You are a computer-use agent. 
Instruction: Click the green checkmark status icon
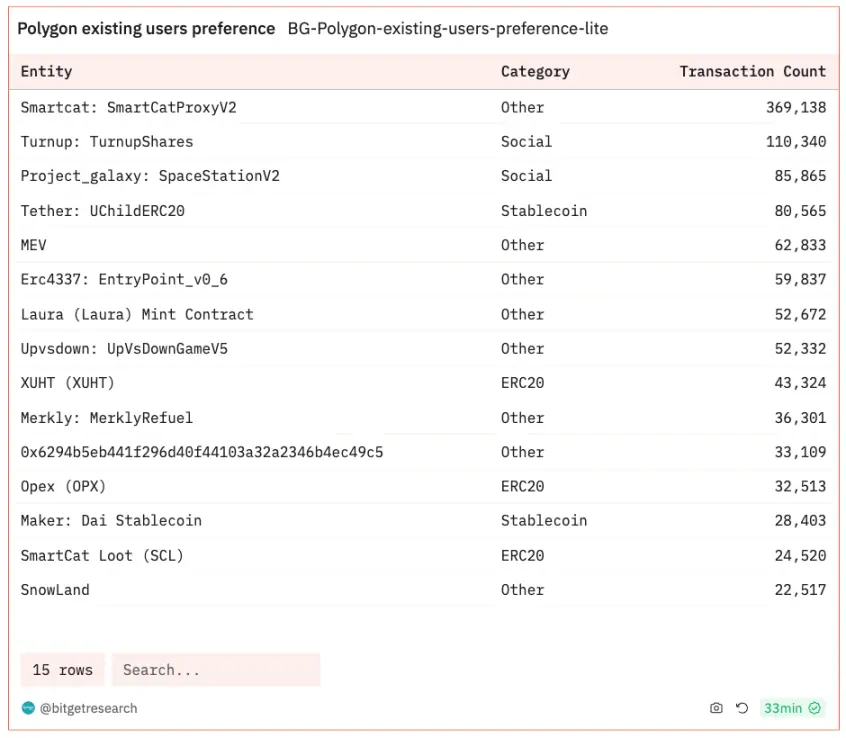[815, 708]
